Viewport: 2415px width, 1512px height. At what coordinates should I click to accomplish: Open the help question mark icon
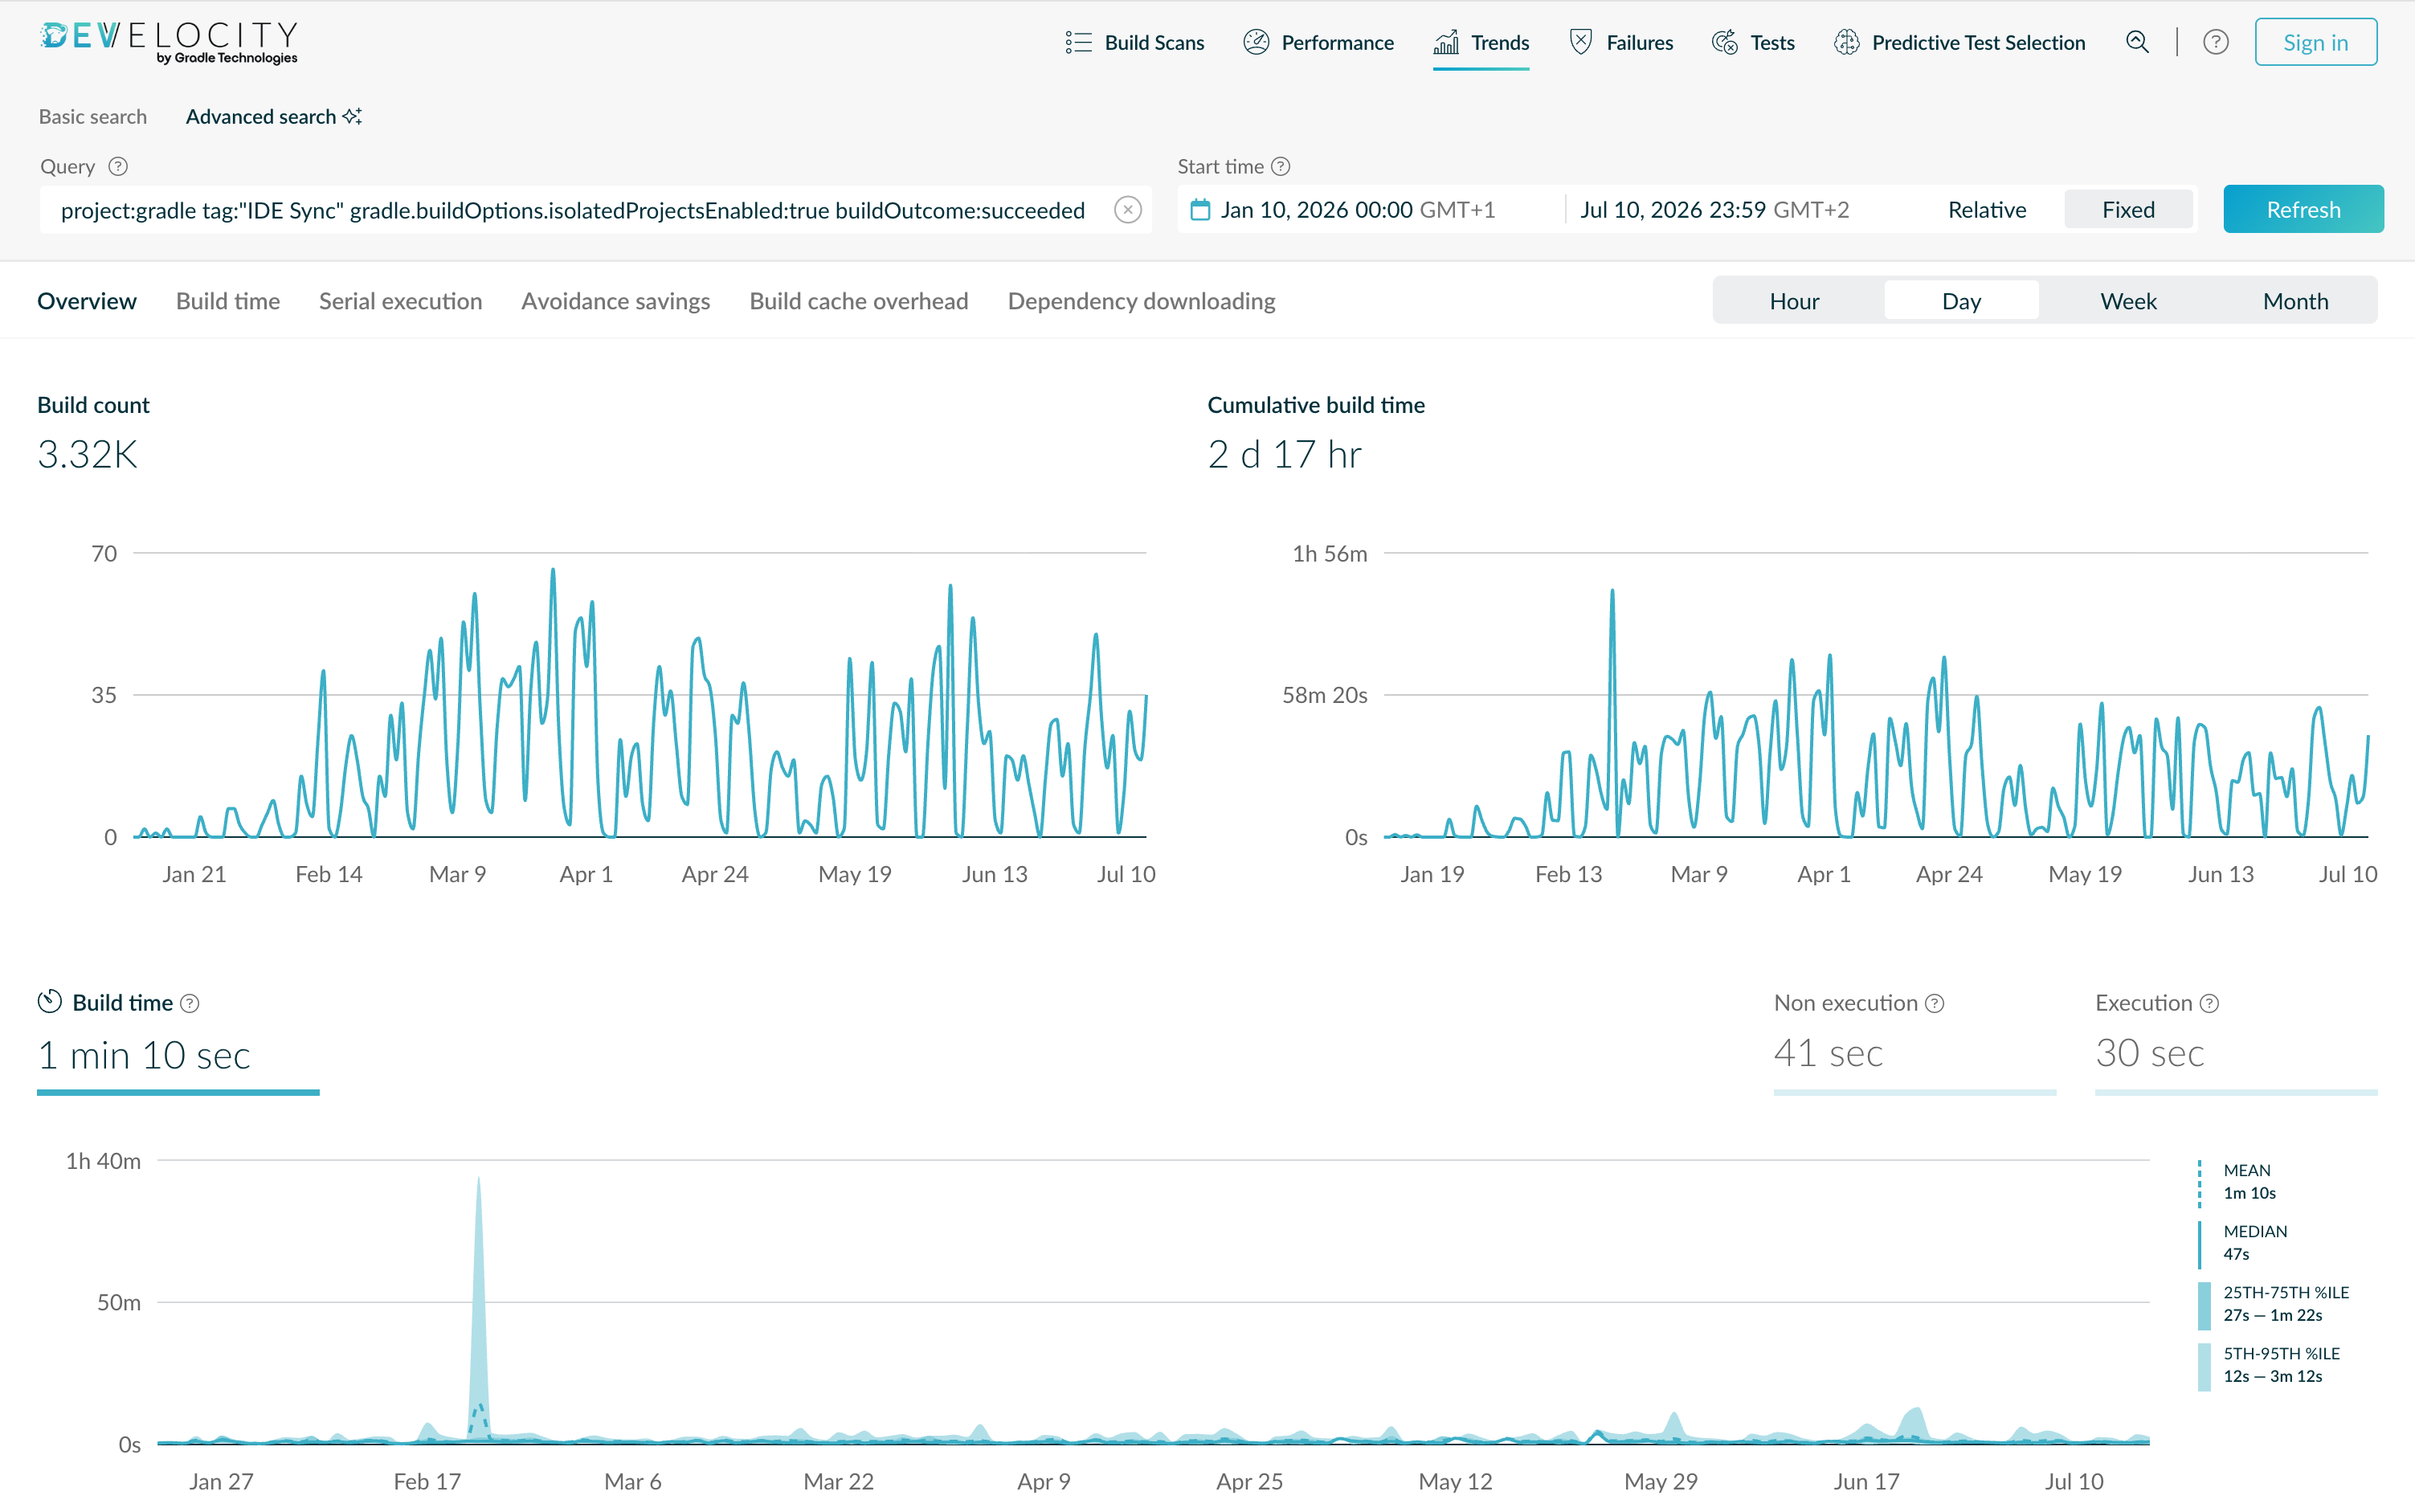tap(2216, 42)
